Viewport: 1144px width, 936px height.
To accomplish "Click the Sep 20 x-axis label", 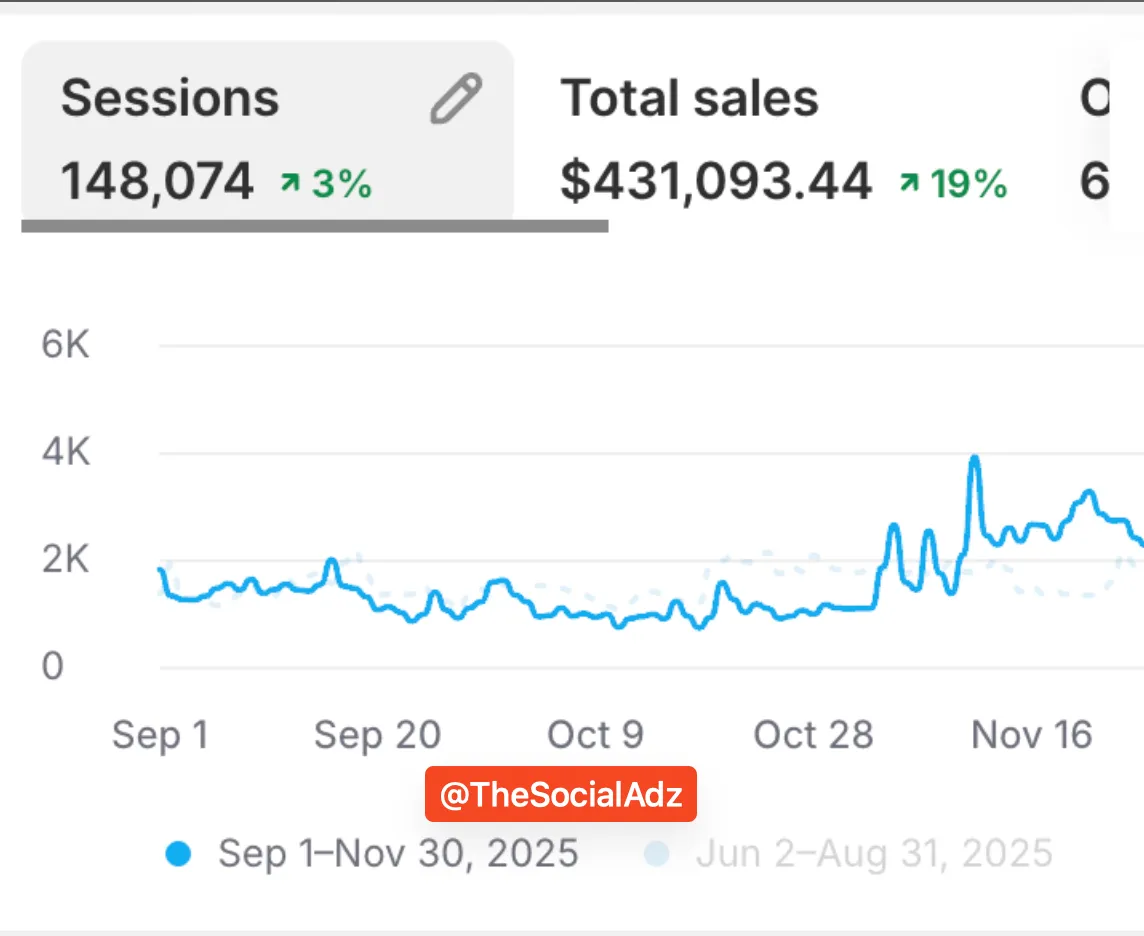I will pyautogui.click(x=377, y=735).
